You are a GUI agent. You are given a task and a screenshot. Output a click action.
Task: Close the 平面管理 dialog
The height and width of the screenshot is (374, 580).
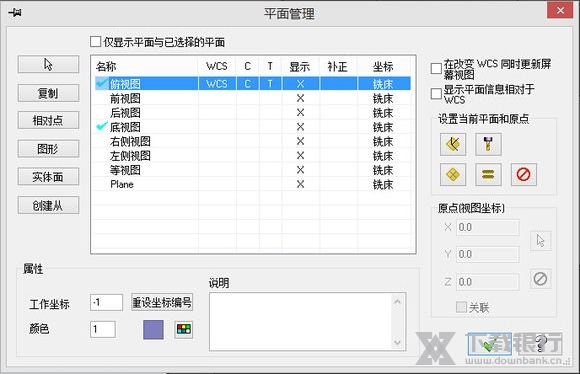click(560, 10)
